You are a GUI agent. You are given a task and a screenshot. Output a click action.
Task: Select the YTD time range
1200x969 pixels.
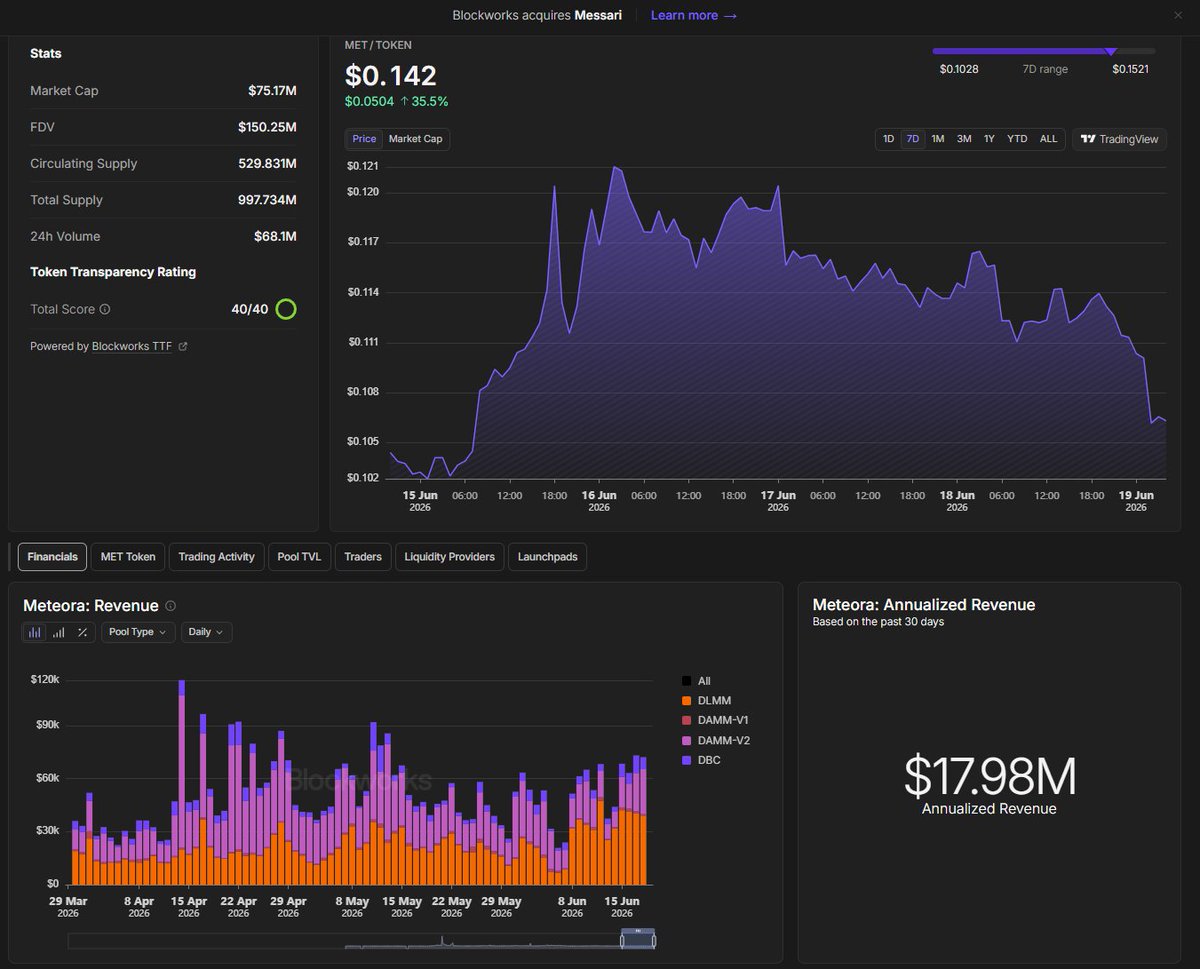click(x=1017, y=139)
